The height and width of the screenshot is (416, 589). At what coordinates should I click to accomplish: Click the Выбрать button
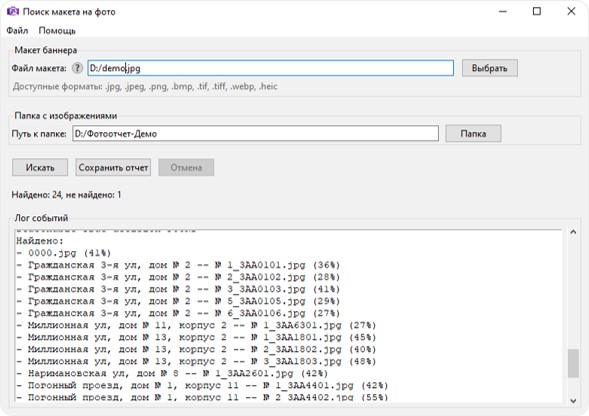tap(489, 68)
